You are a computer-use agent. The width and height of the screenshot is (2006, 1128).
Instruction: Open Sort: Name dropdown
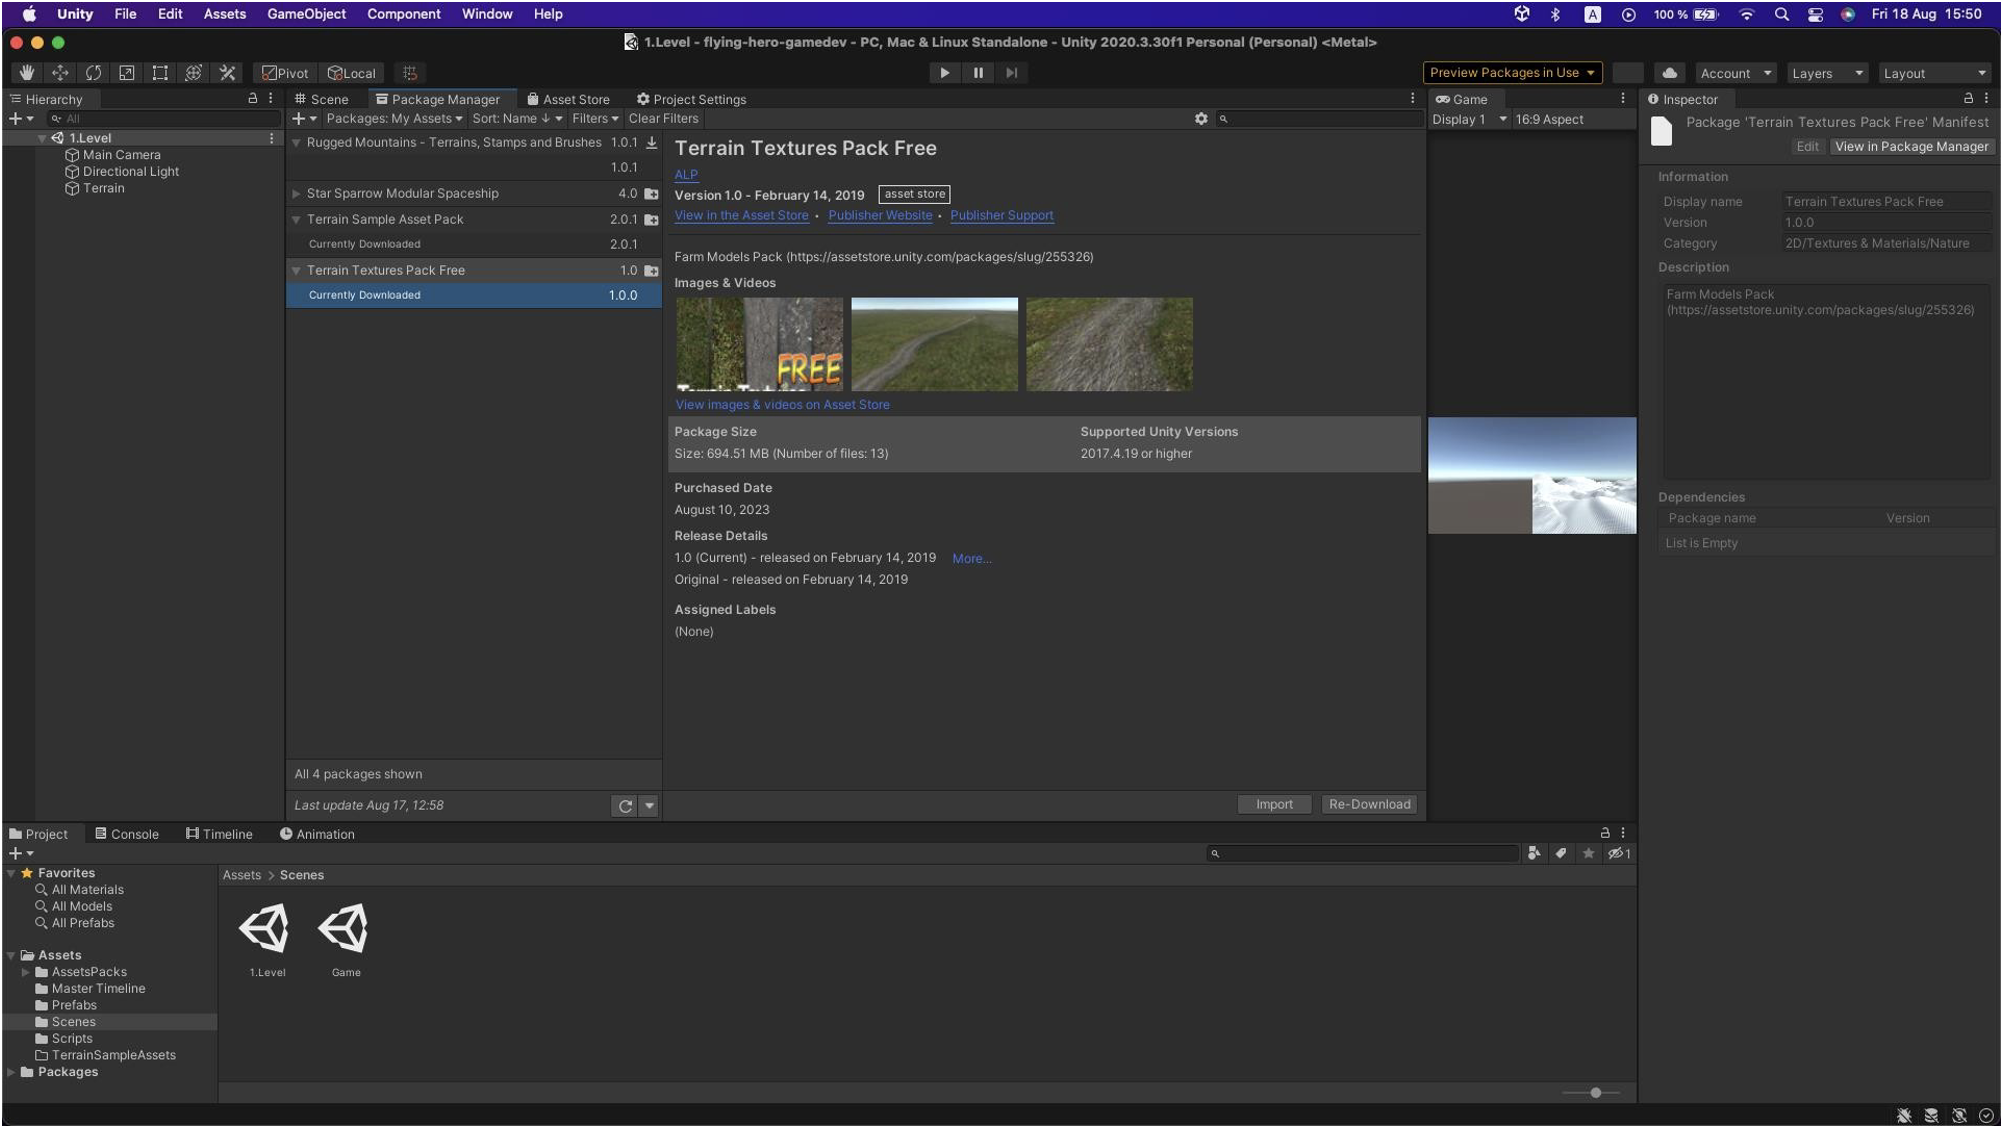click(517, 118)
